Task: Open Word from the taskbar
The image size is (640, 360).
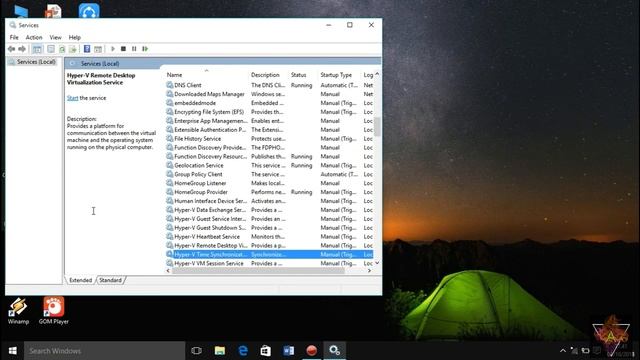Action: click(x=289, y=351)
